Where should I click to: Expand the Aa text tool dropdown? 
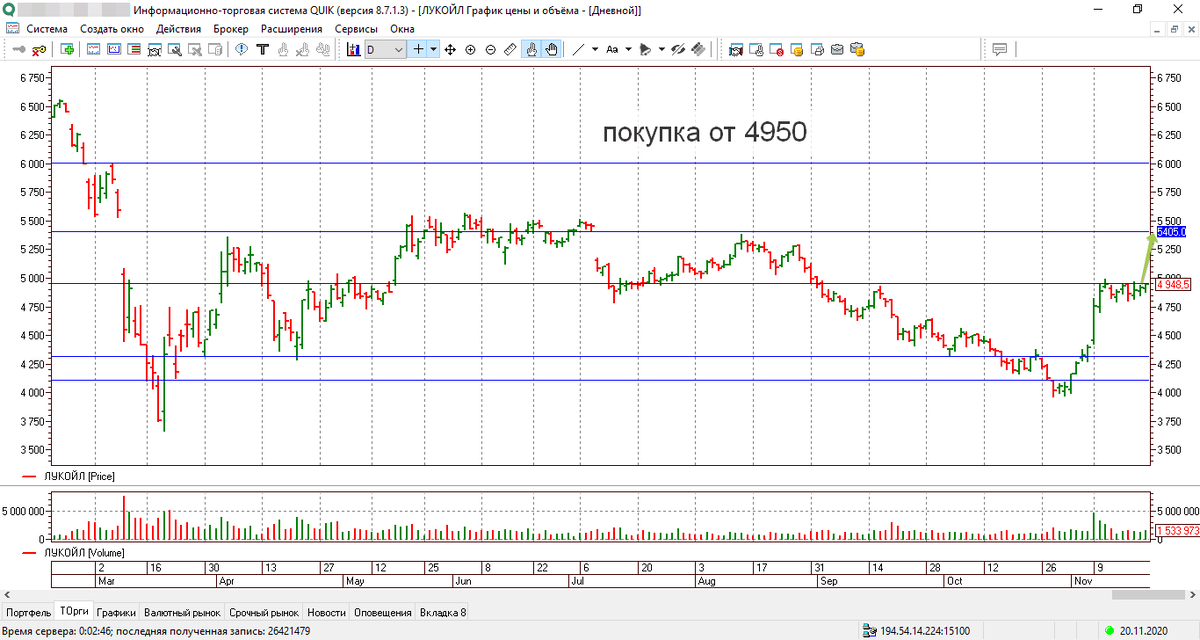627,49
